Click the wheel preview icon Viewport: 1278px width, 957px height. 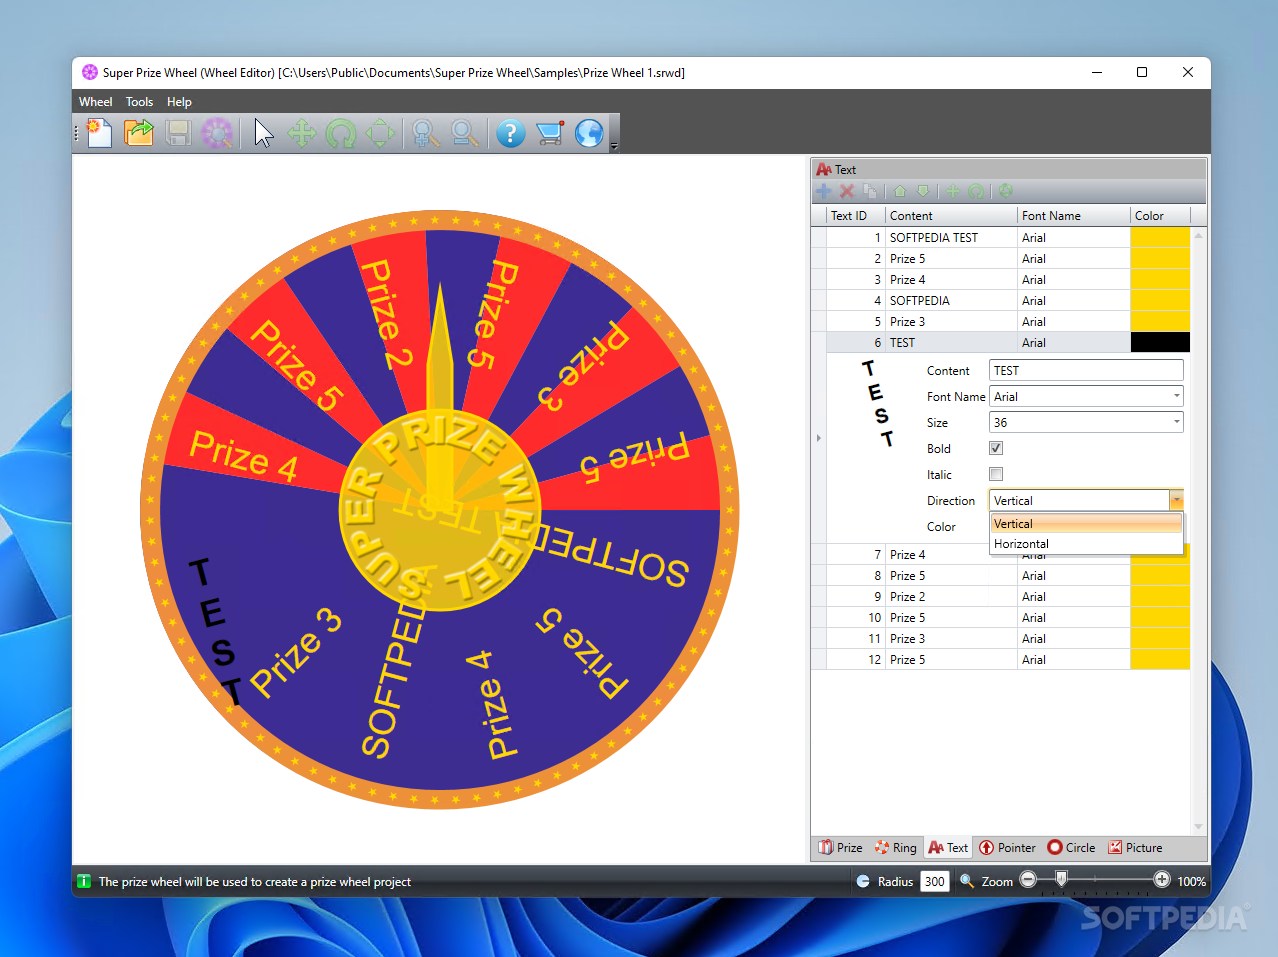[x=216, y=133]
